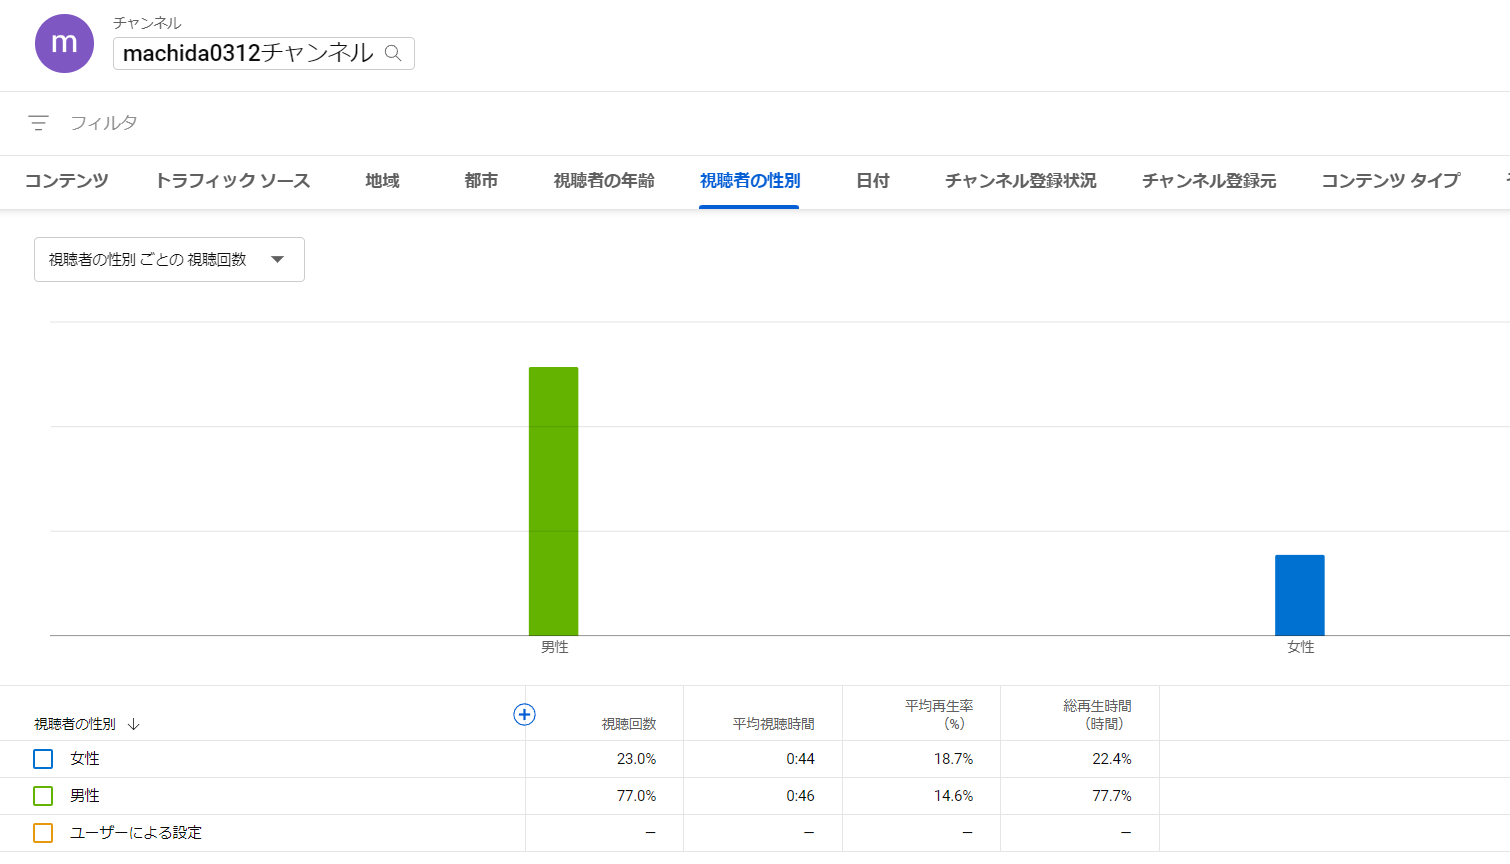This screenshot has width=1510, height=864.
Task: Check the 男性 row checkbox
Action: pos(42,795)
